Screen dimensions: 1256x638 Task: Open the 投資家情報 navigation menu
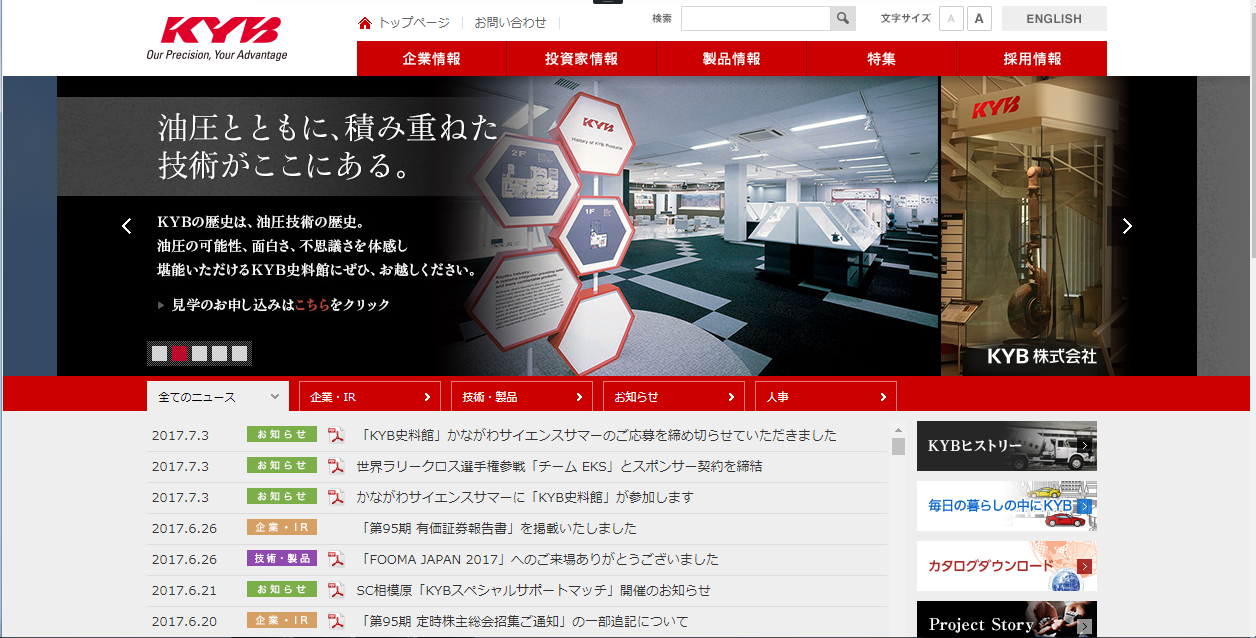click(x=582, y=59)
